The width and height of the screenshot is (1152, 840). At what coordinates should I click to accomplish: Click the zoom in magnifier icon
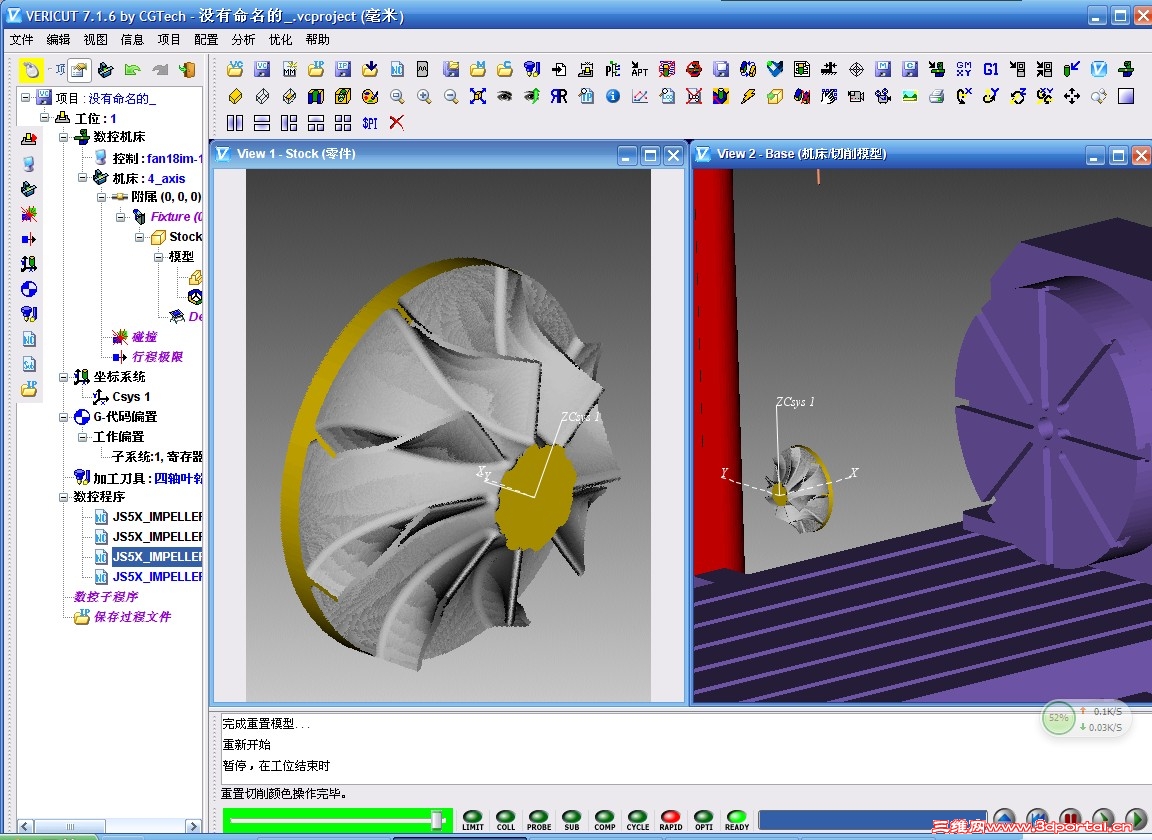424,96
